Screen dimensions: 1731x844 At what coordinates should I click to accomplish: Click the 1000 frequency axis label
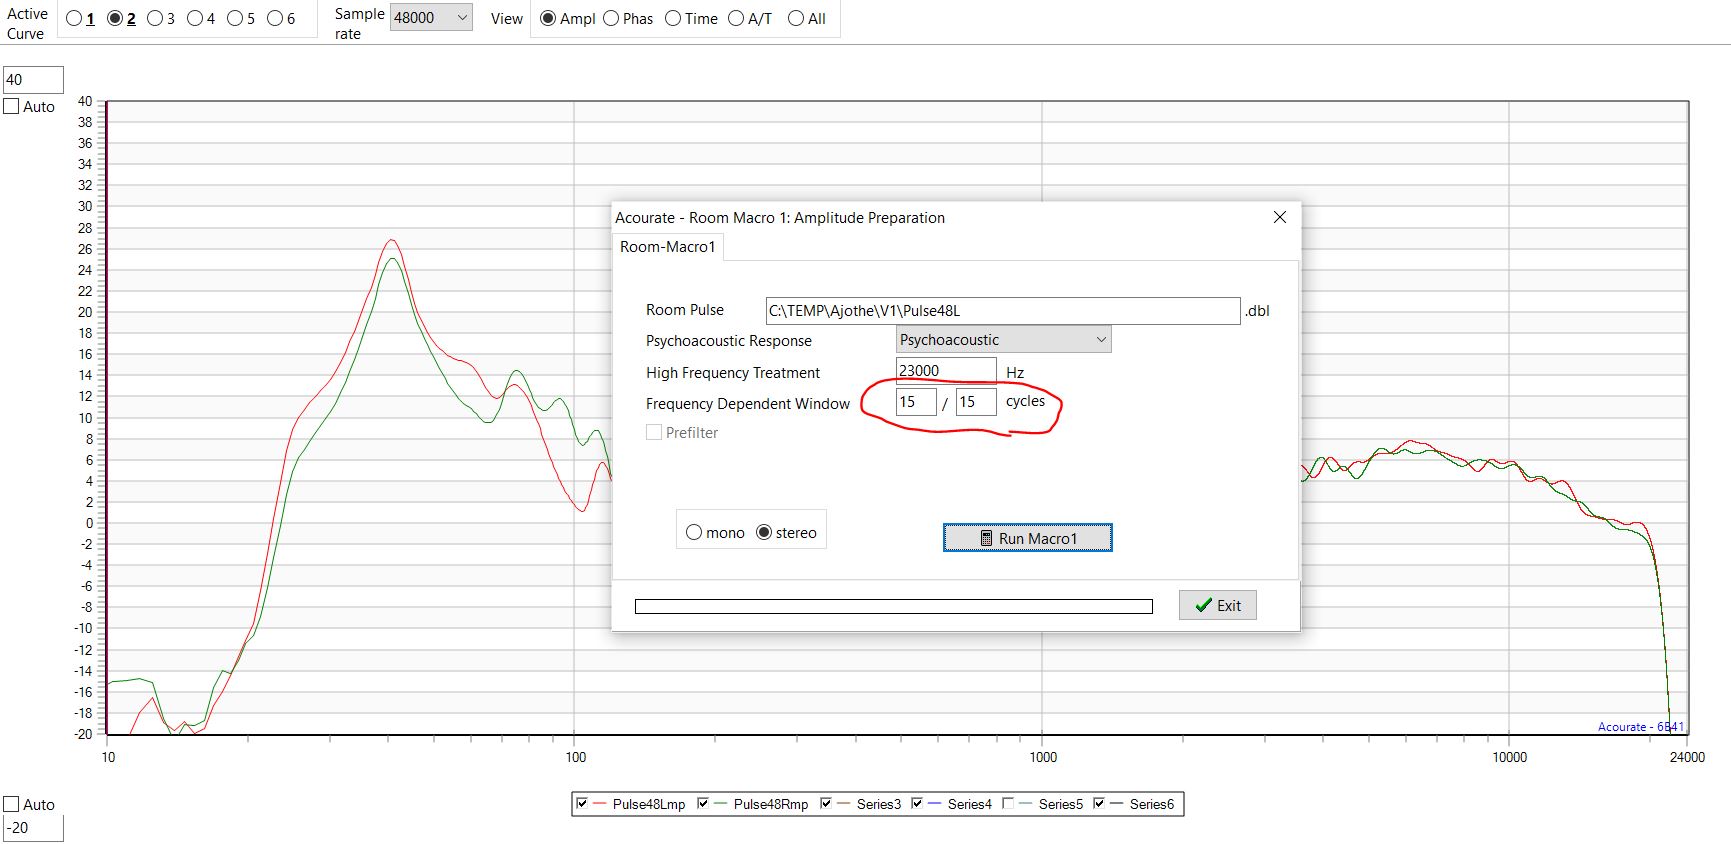pos(1043,757)
